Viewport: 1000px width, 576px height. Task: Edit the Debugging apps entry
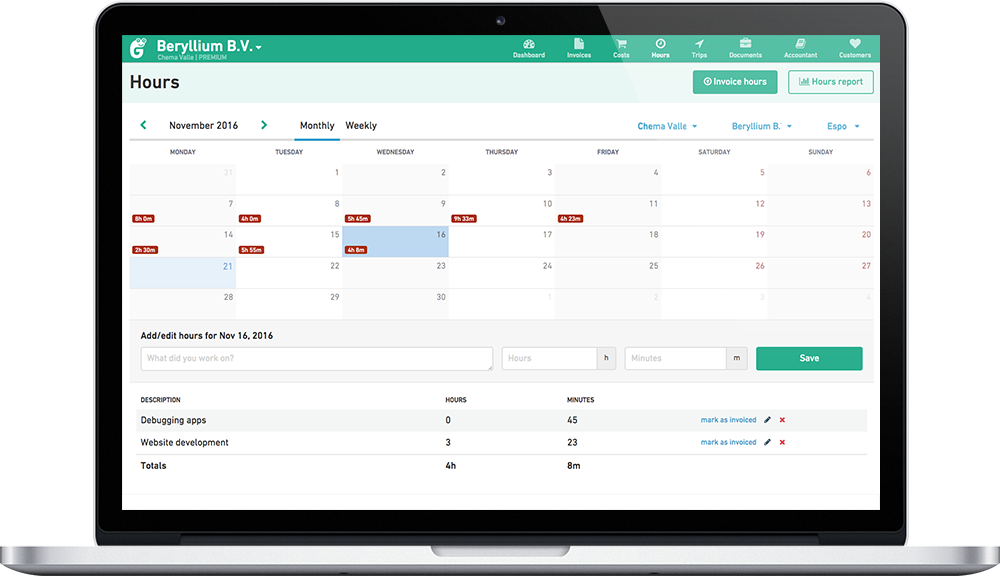coord(767,420)
